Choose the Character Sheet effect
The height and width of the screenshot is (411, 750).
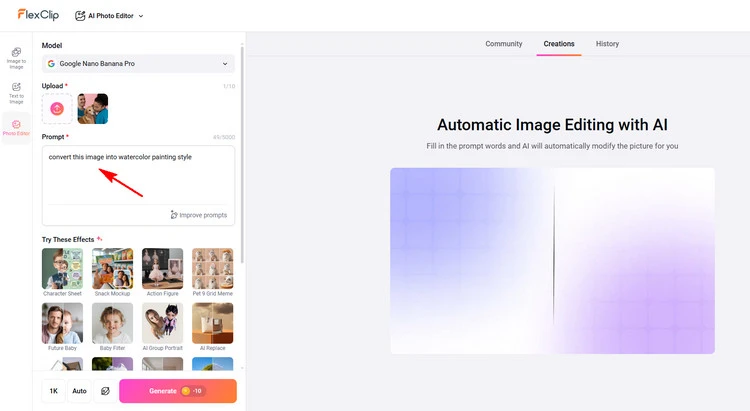[x=62, y=269]
